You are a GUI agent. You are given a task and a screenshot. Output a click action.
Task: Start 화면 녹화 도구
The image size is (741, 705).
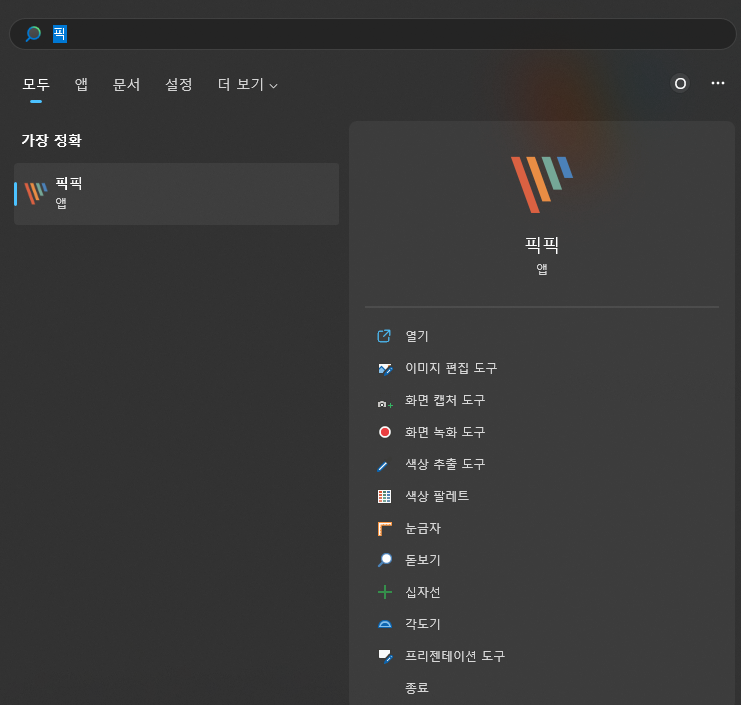445,432
